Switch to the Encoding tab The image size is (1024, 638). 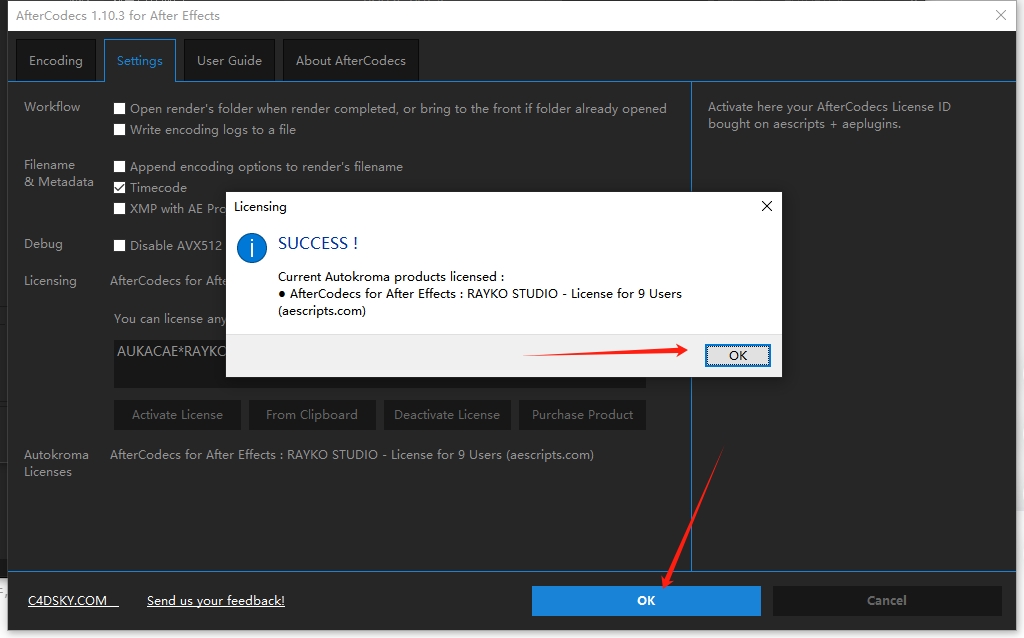click(56, 61)
